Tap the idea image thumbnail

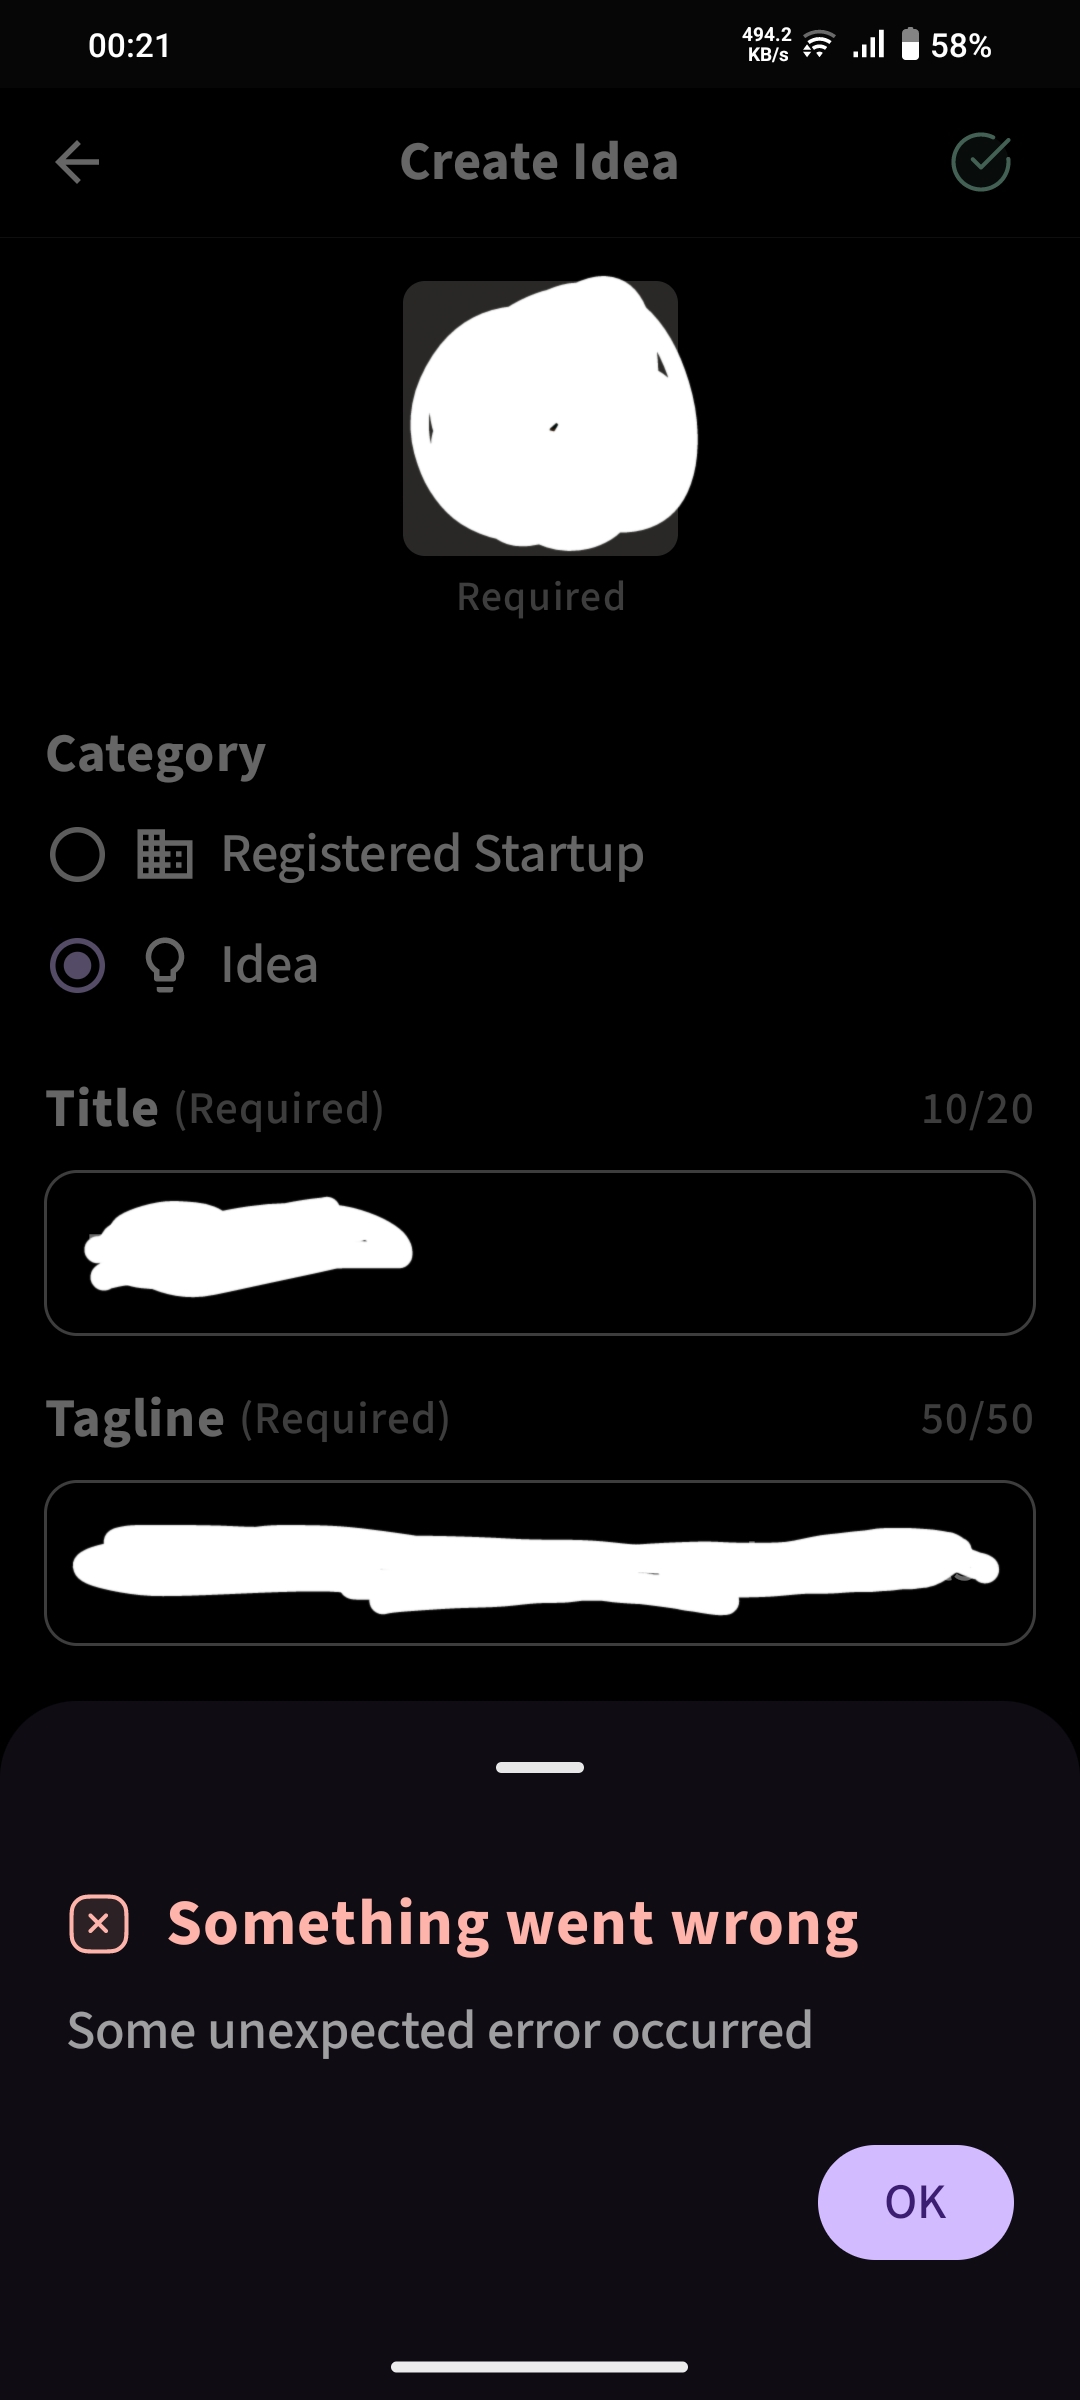(x=540, y=418)
